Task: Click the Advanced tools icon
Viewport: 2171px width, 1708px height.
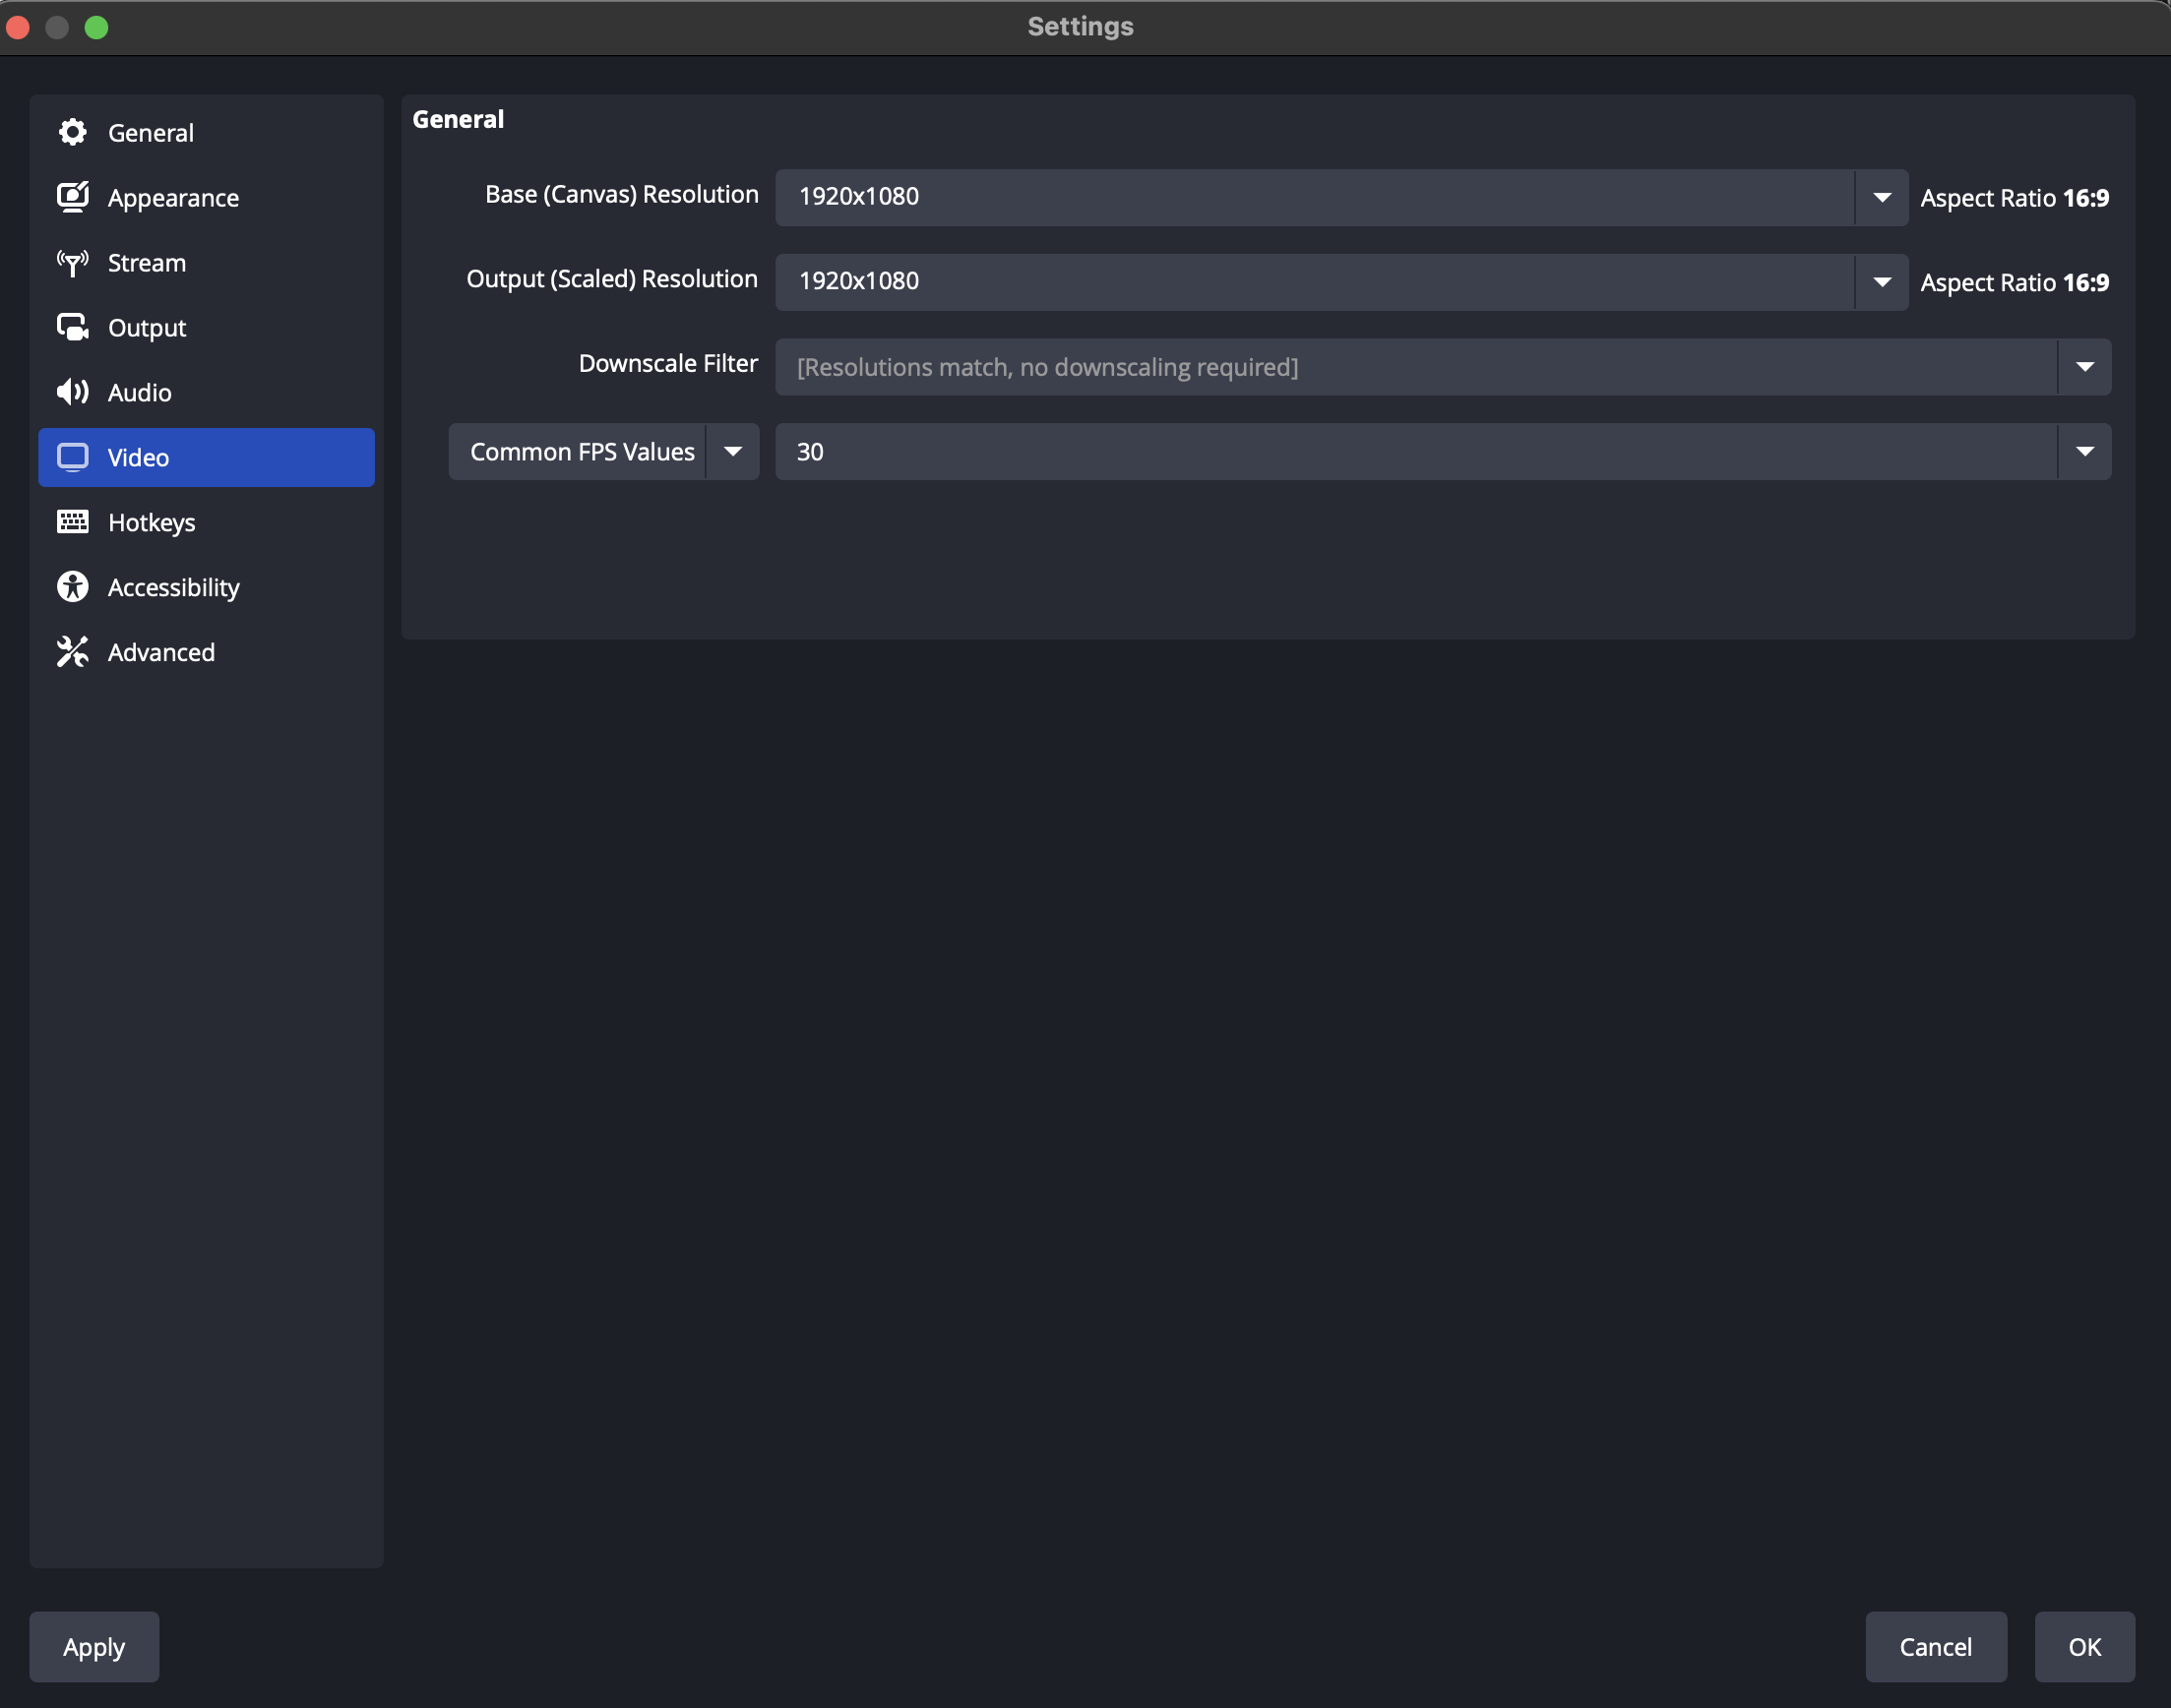Action: [72, 652]
